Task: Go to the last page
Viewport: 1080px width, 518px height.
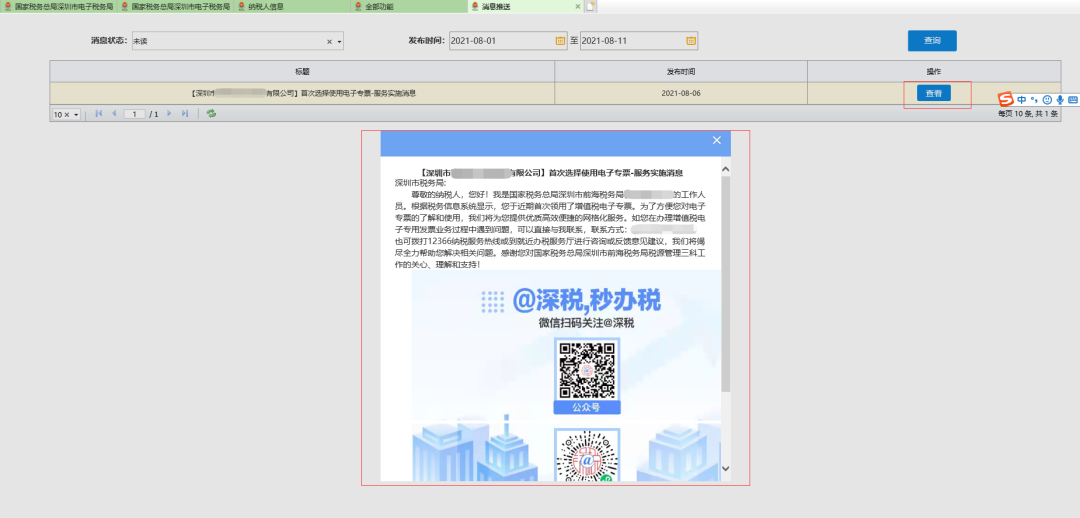Action: (x=185, y=114)
